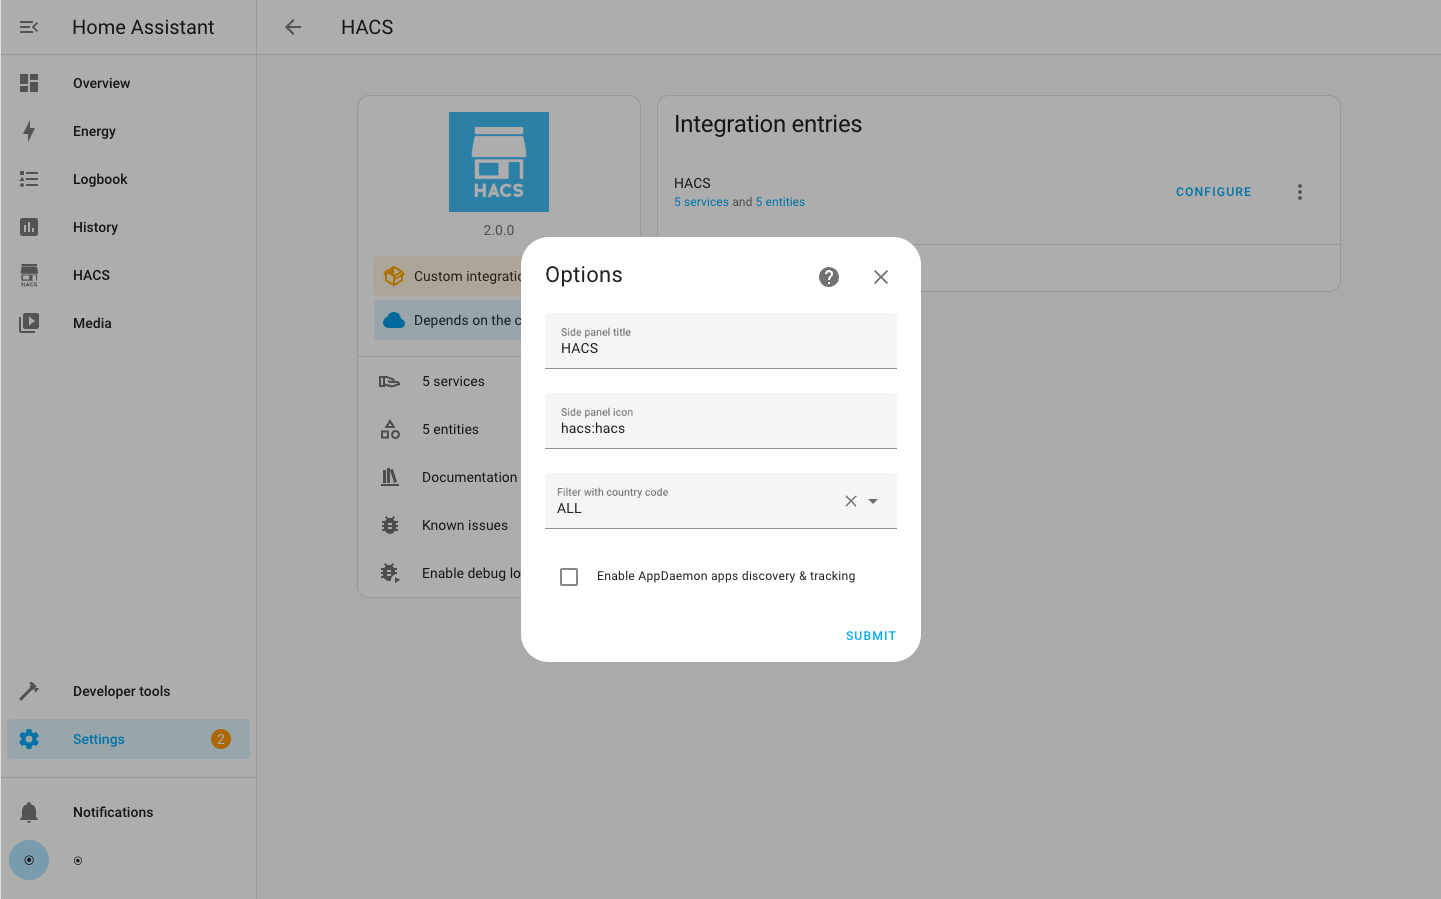Click the SUBMIT button

(x=869, y=635)
